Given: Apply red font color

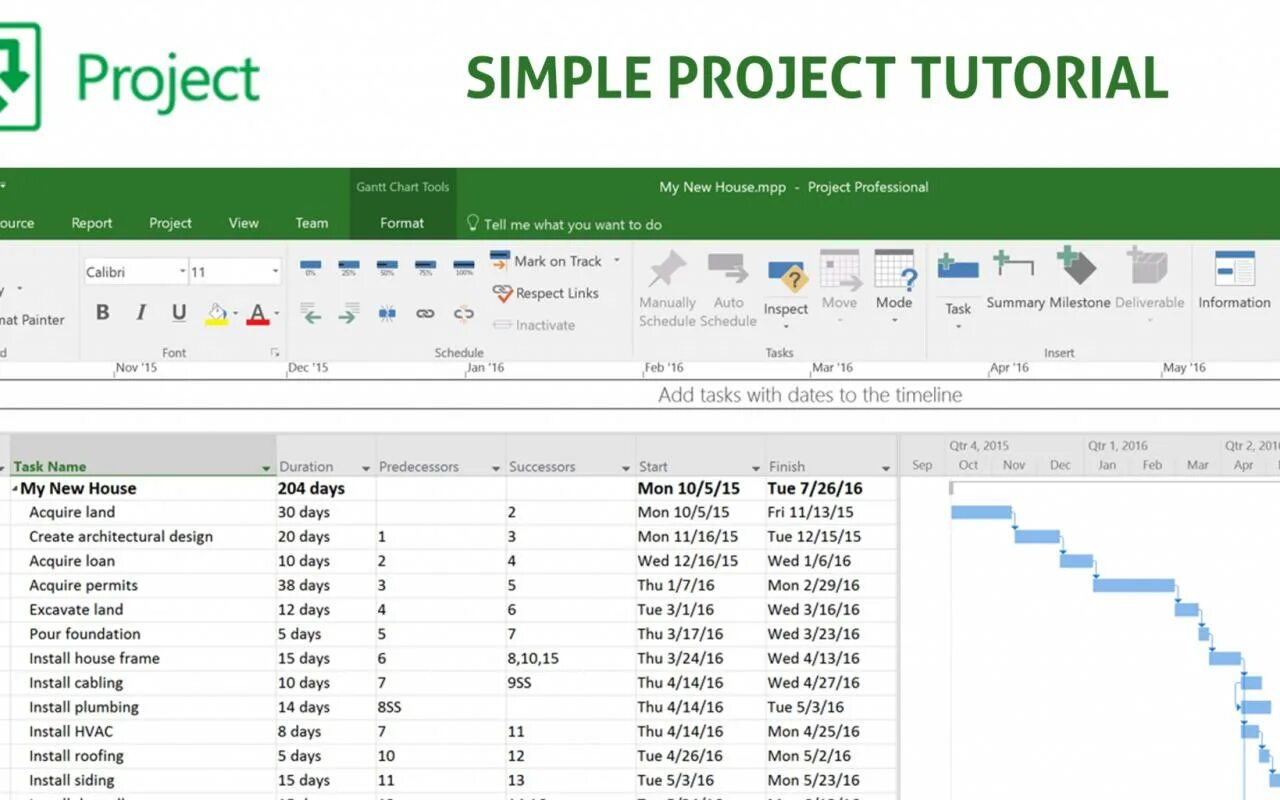Looking at the screenshot, I should point(258,314).
